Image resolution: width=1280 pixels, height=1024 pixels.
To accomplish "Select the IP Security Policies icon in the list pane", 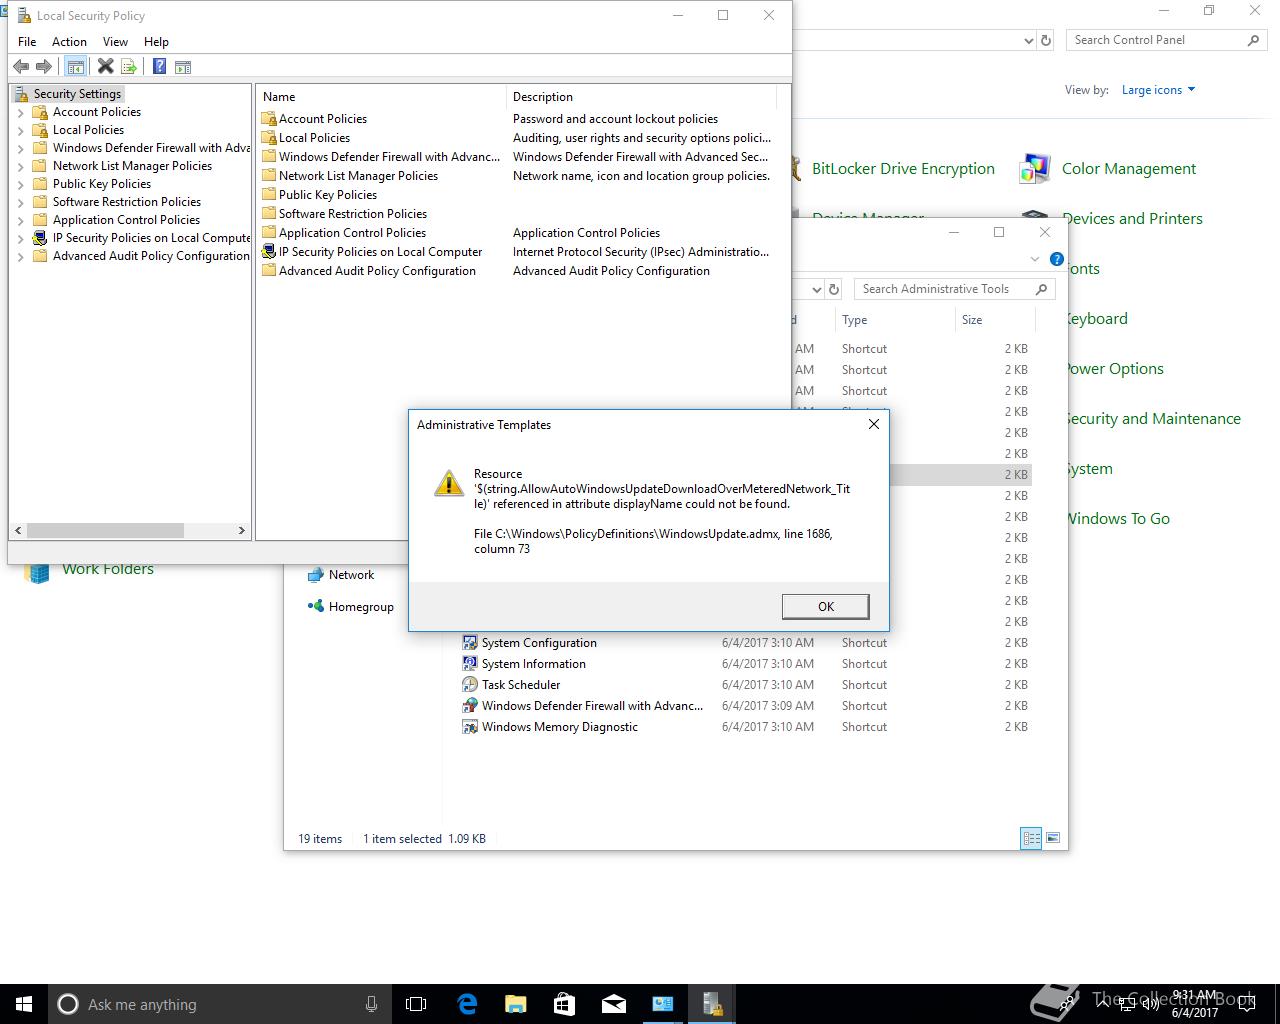I will point(268,252).
